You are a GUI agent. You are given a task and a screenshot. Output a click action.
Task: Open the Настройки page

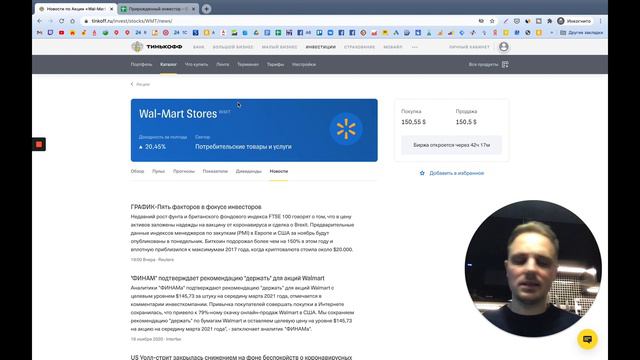point(304,64)
